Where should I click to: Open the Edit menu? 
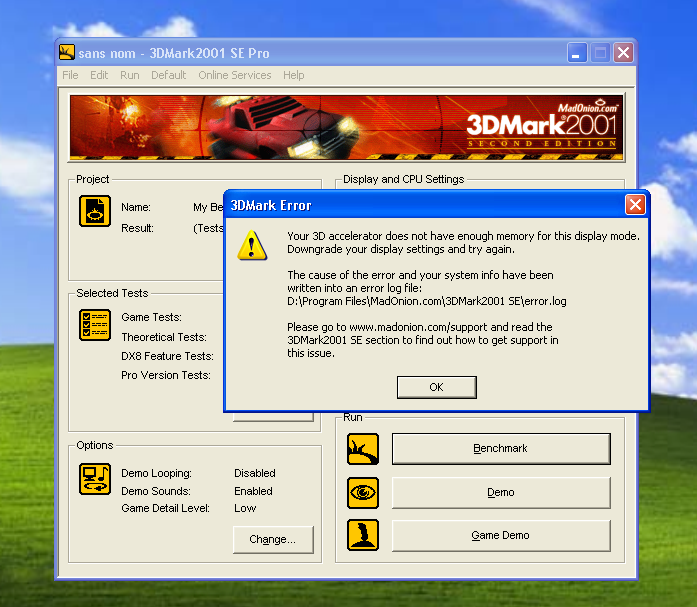[99, 75]
